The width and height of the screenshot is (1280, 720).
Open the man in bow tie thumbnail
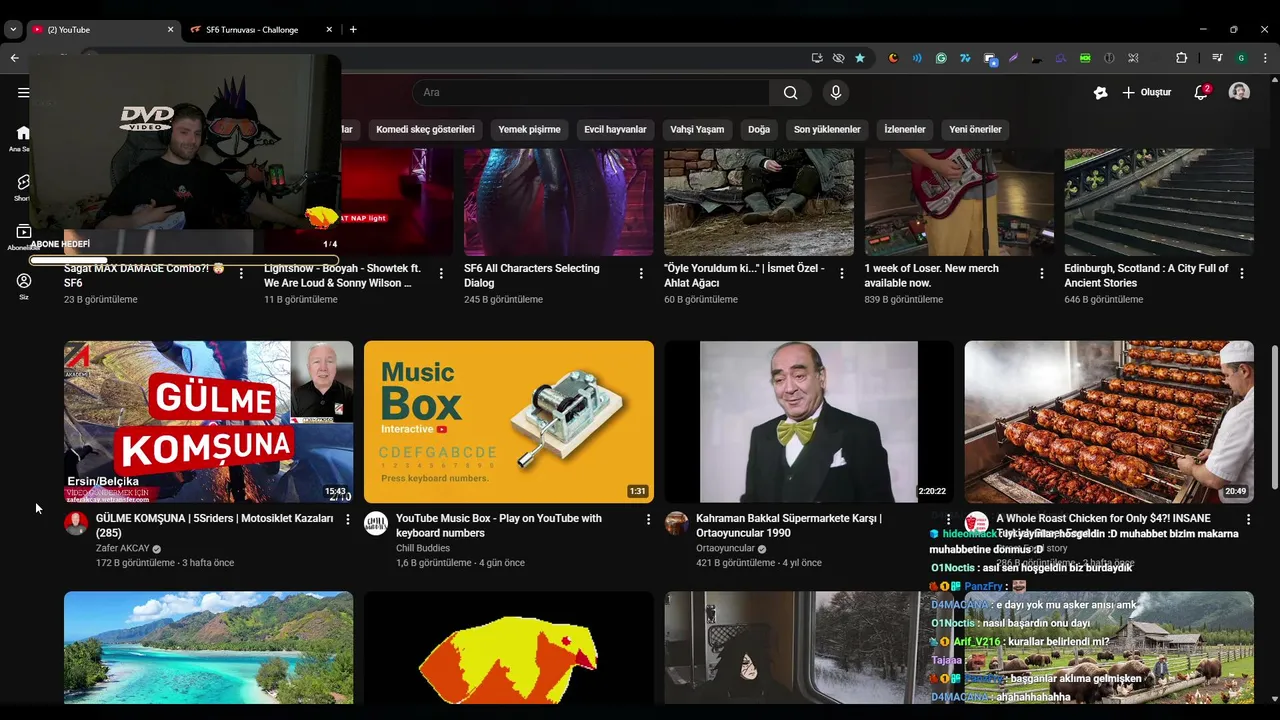coord(809,422)
